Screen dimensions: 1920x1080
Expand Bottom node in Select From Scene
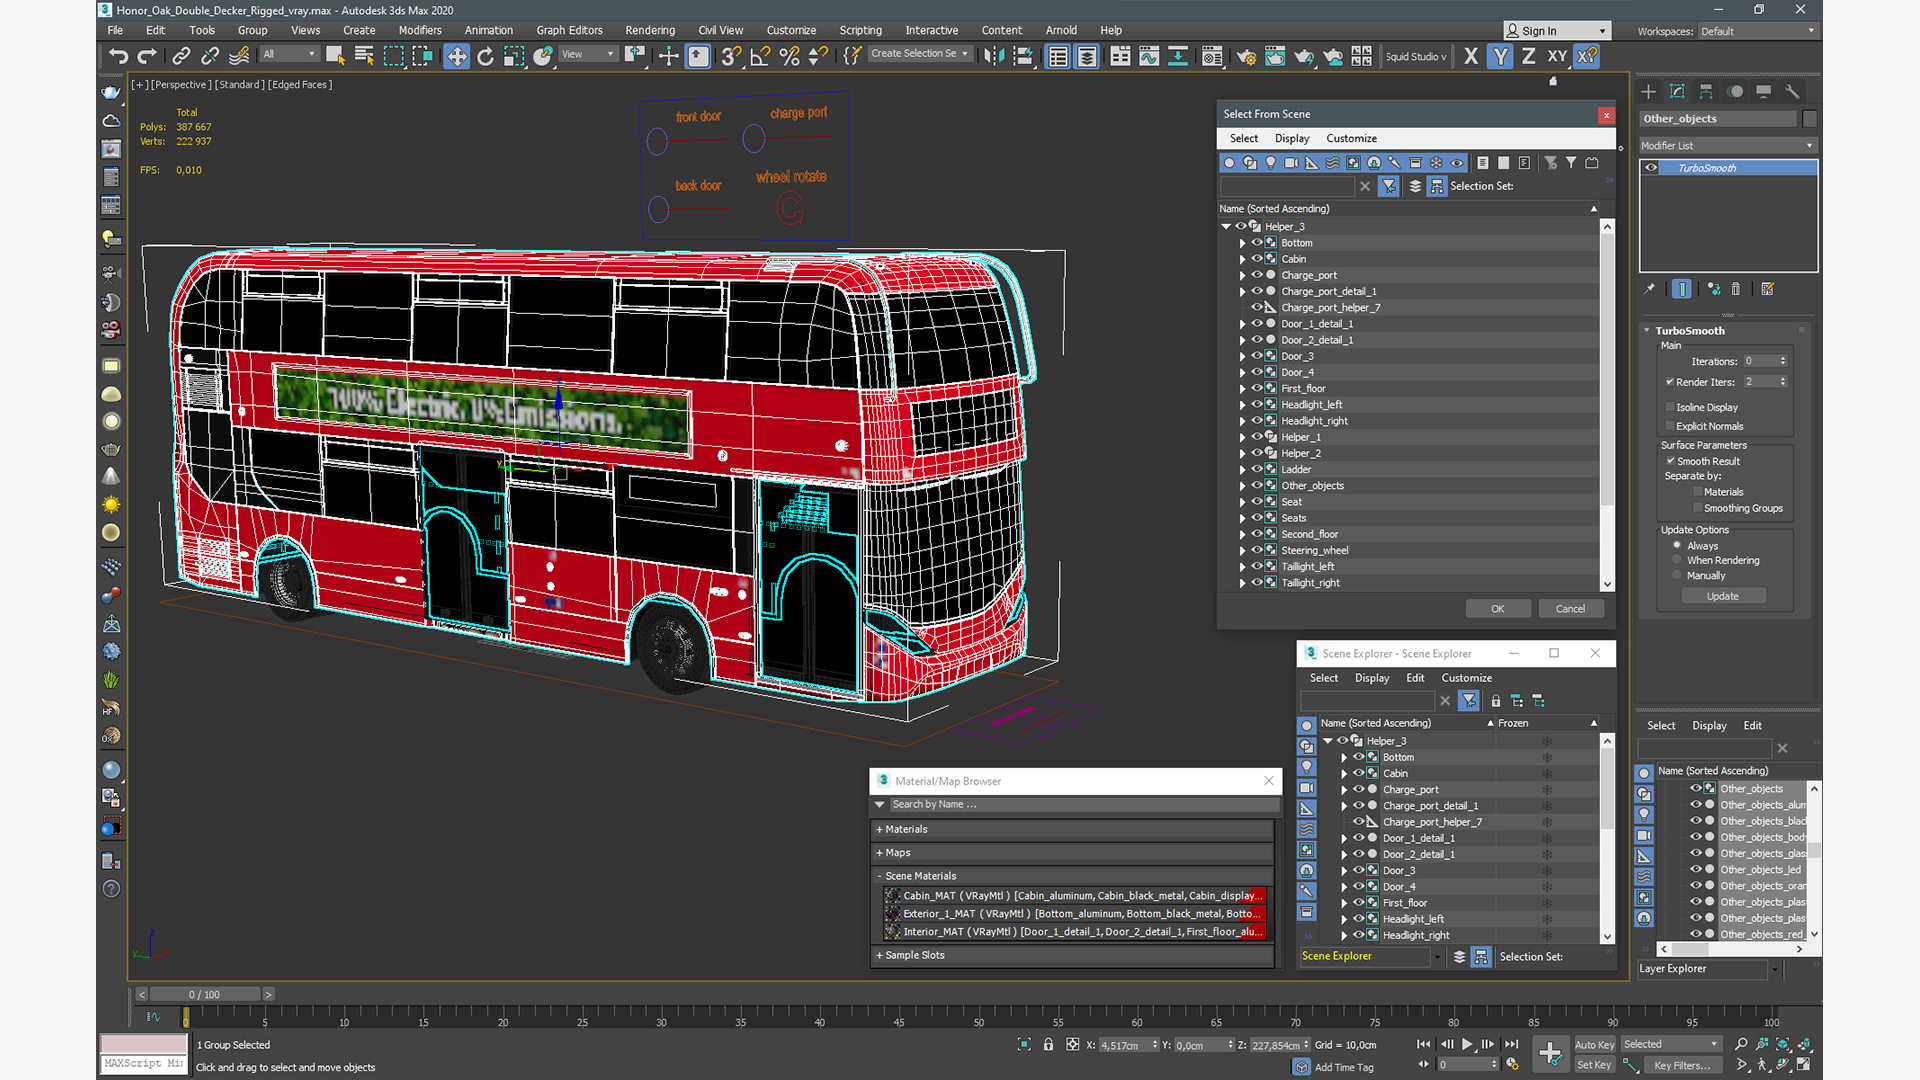point(1242,243)
